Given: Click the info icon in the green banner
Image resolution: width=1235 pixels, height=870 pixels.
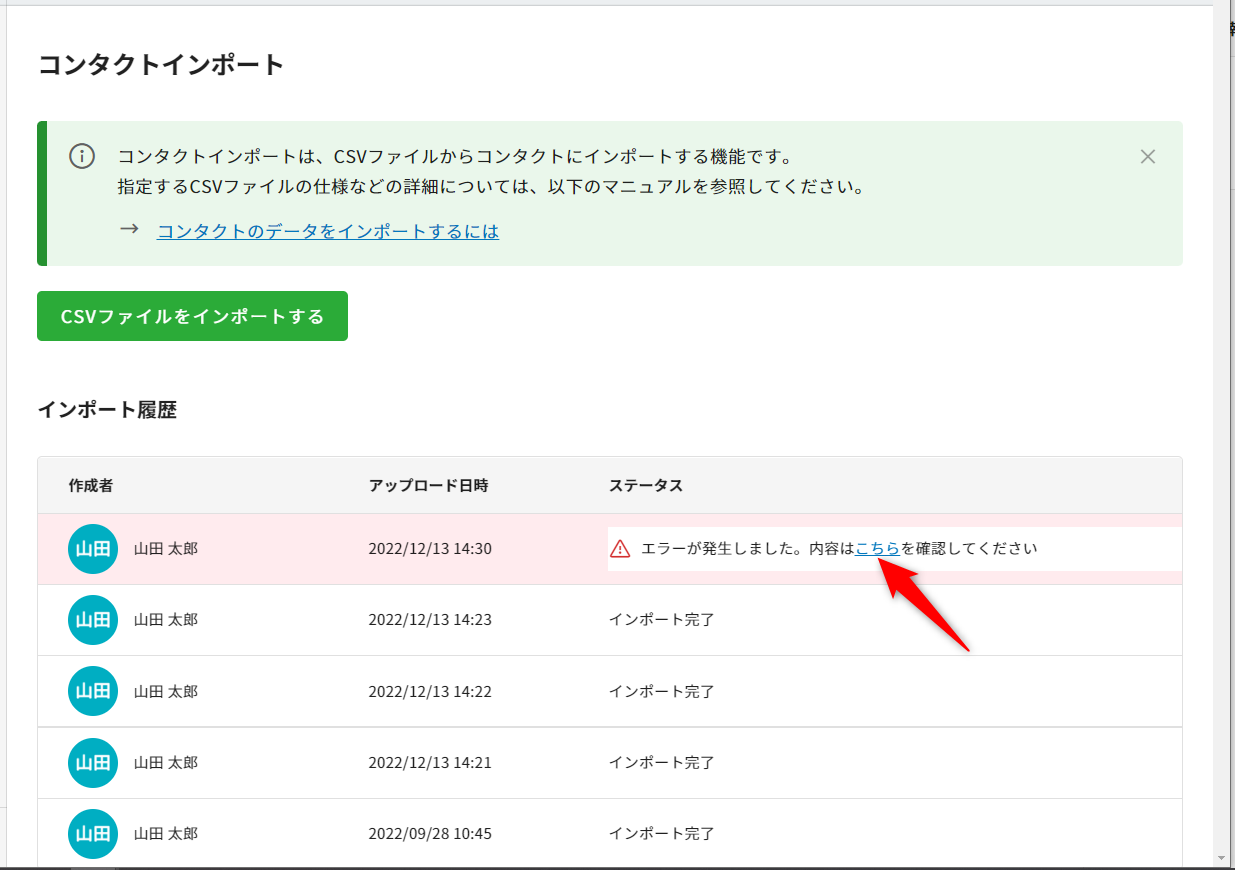Looking at the screenshot, I should [x=82, y=156].
